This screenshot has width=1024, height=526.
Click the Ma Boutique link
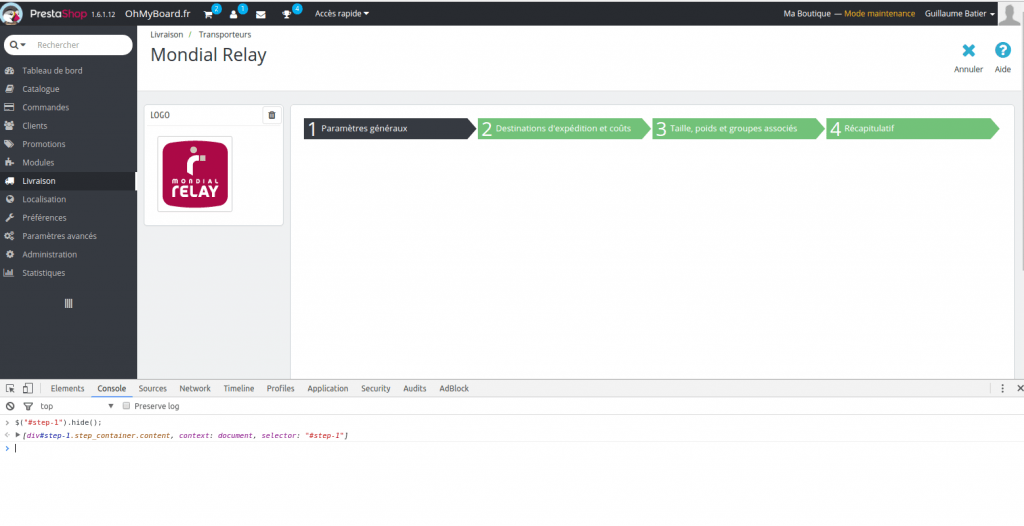click(x=807, y=13)
